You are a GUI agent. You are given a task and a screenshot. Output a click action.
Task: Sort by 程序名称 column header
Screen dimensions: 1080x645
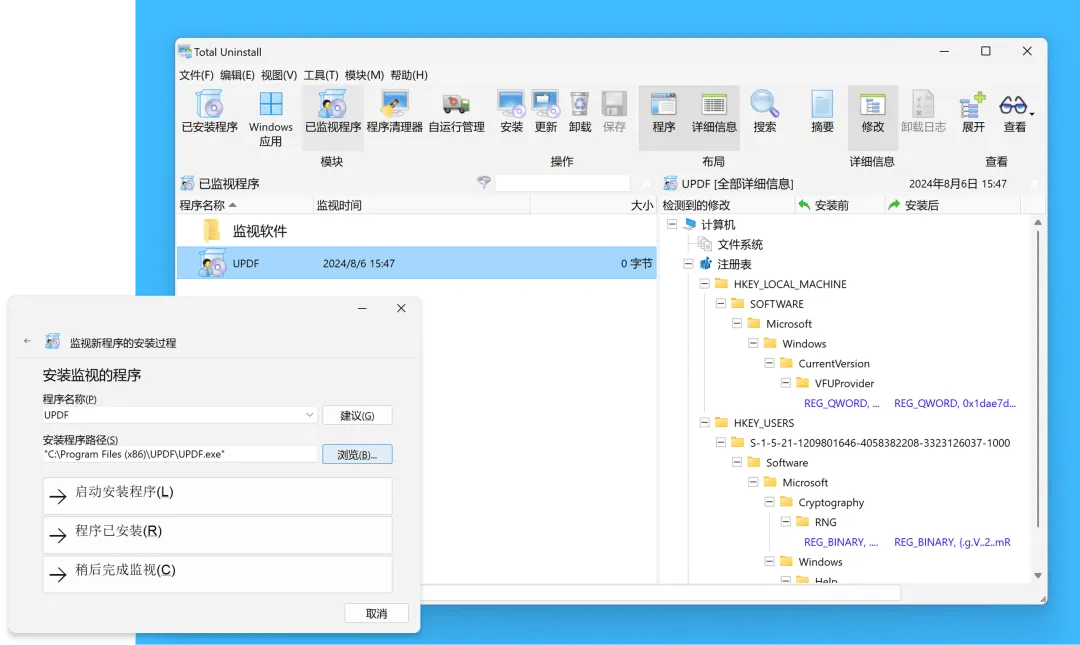point(245,205)
